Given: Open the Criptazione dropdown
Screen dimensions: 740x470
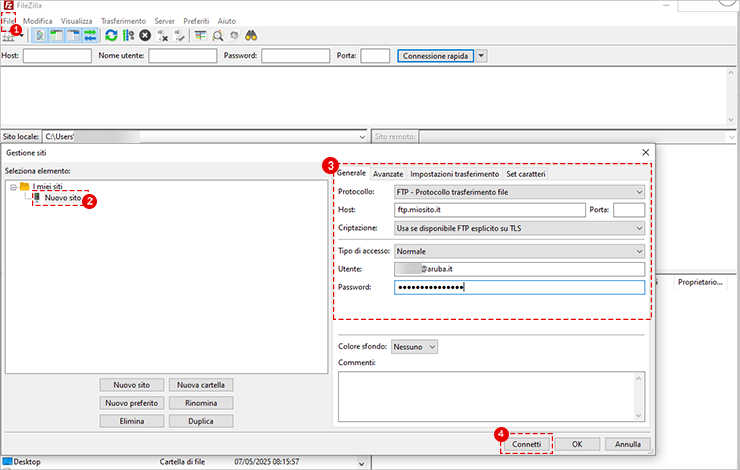Looking at the screenshot, I should (519, 228).
